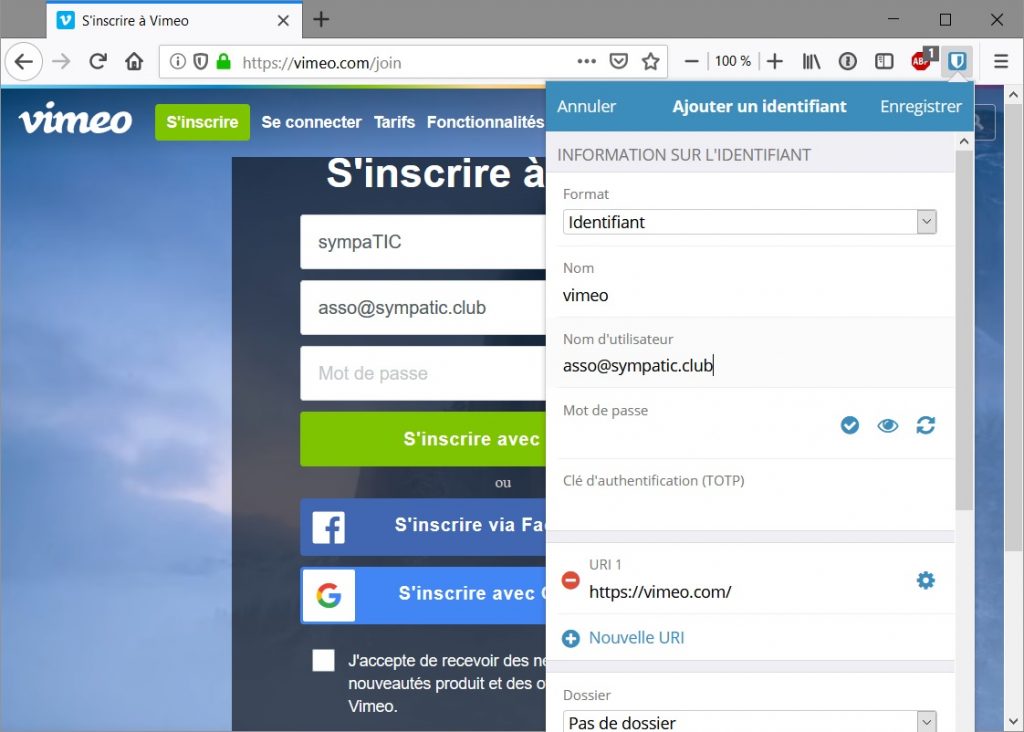Click the Firefox home icon
The image size is (1024, 732).
pos(134,62)
